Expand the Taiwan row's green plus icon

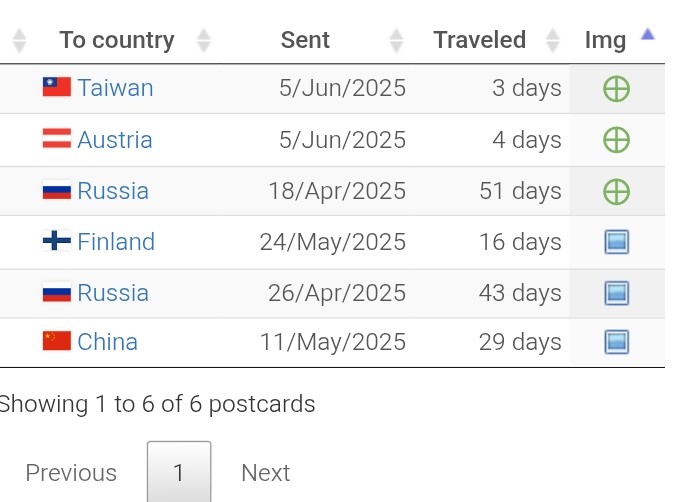click(616, 89)
